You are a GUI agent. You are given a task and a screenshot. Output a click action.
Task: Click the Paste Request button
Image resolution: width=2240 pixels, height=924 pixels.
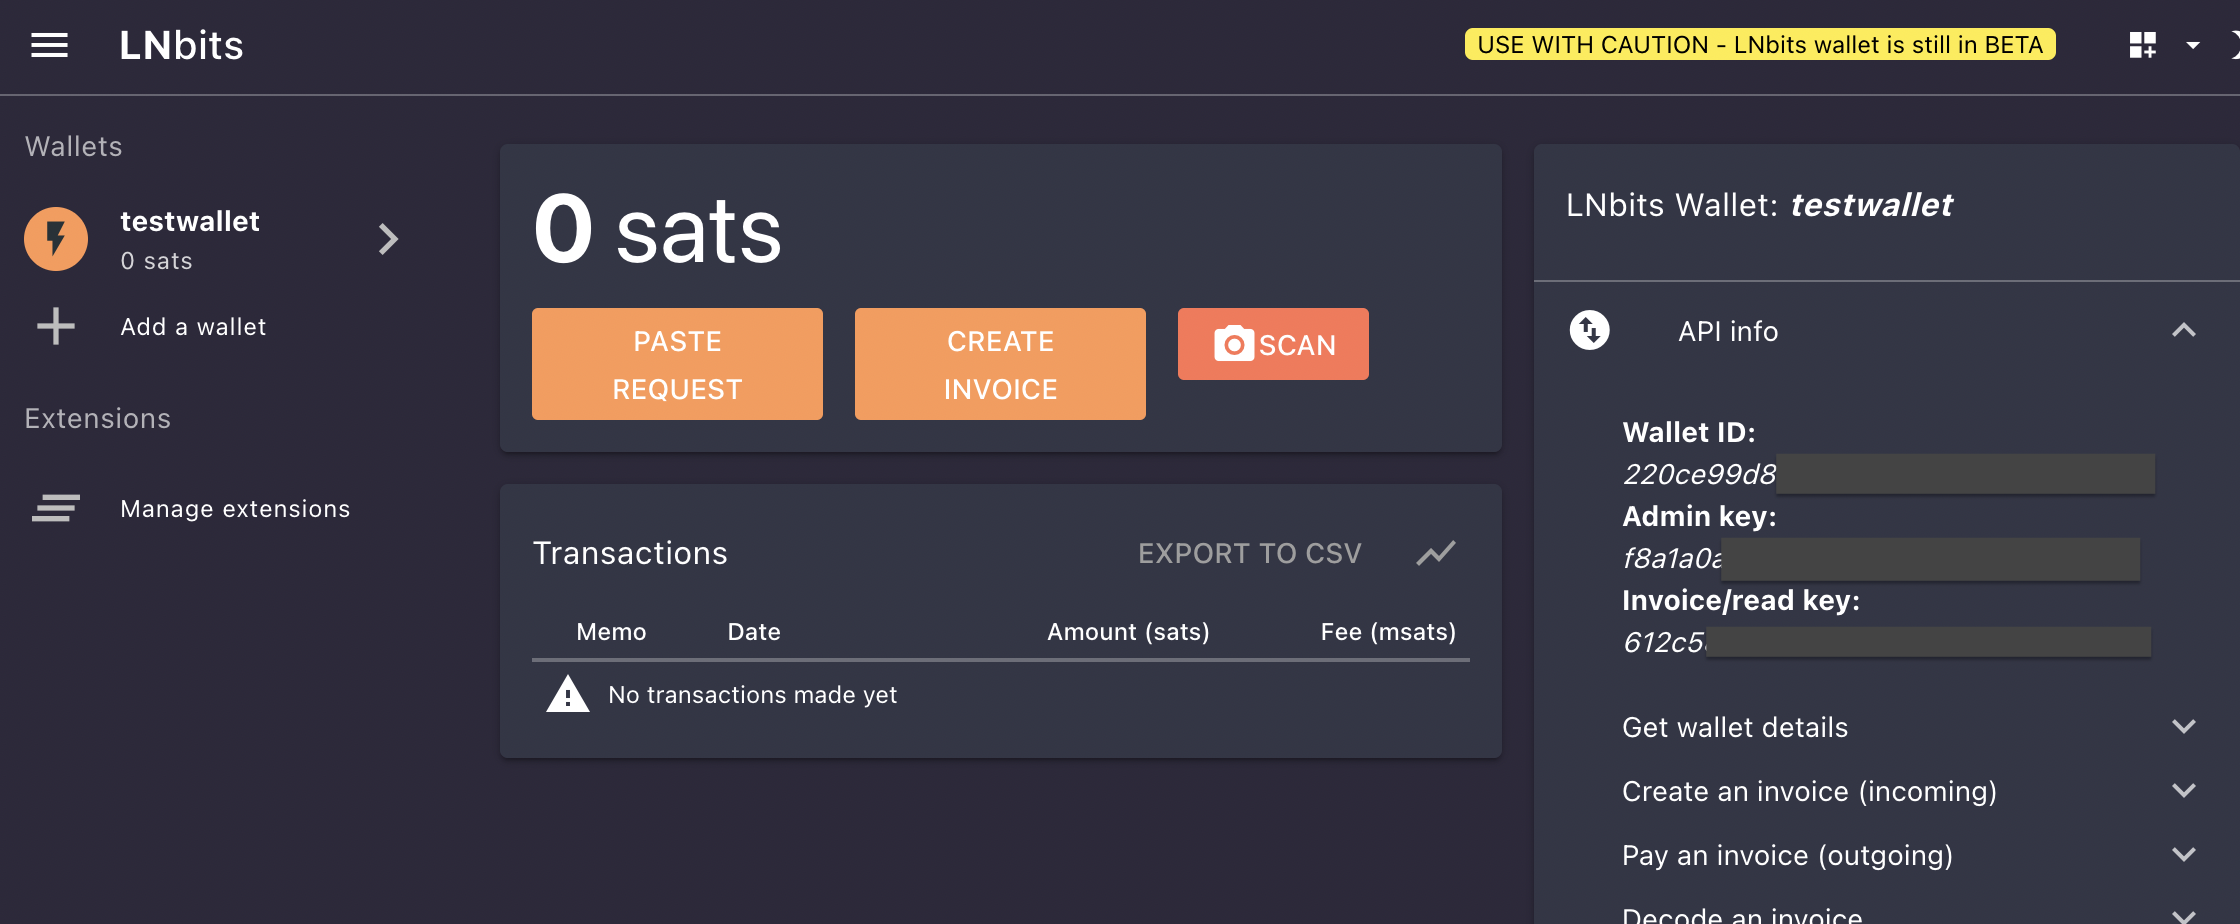point(677,364)
